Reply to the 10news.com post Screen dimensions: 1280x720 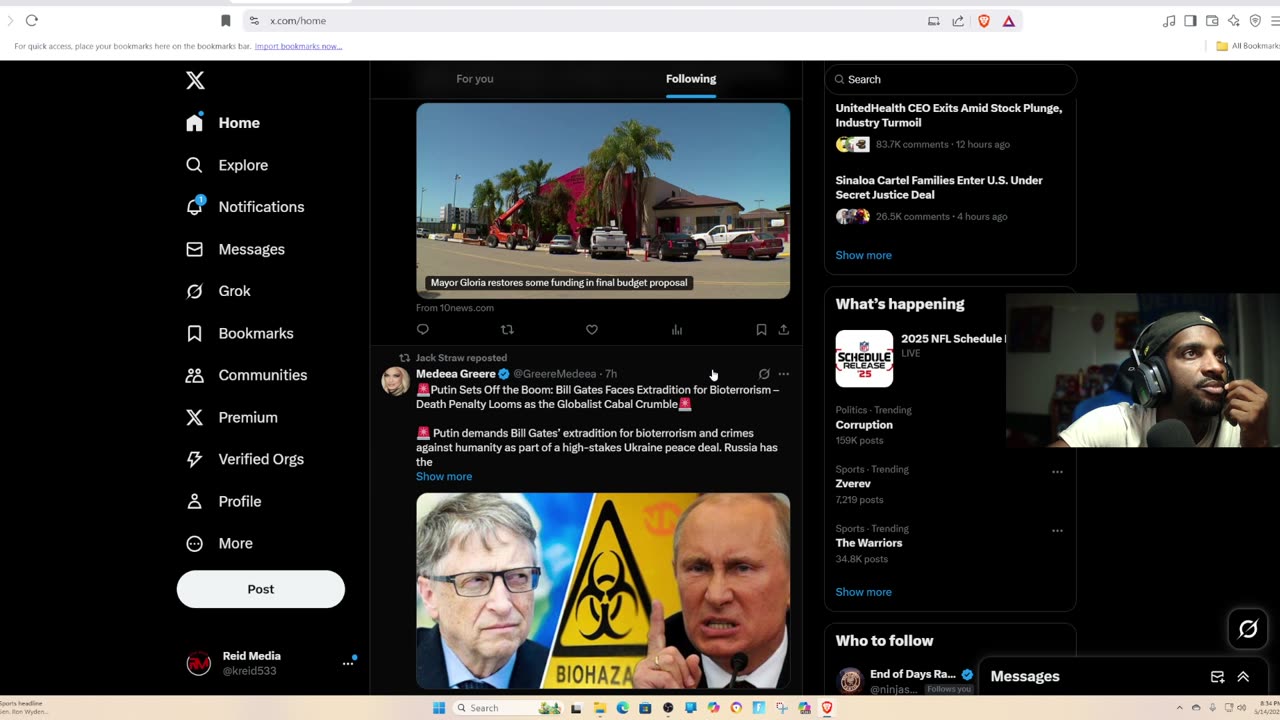(423, 329)
